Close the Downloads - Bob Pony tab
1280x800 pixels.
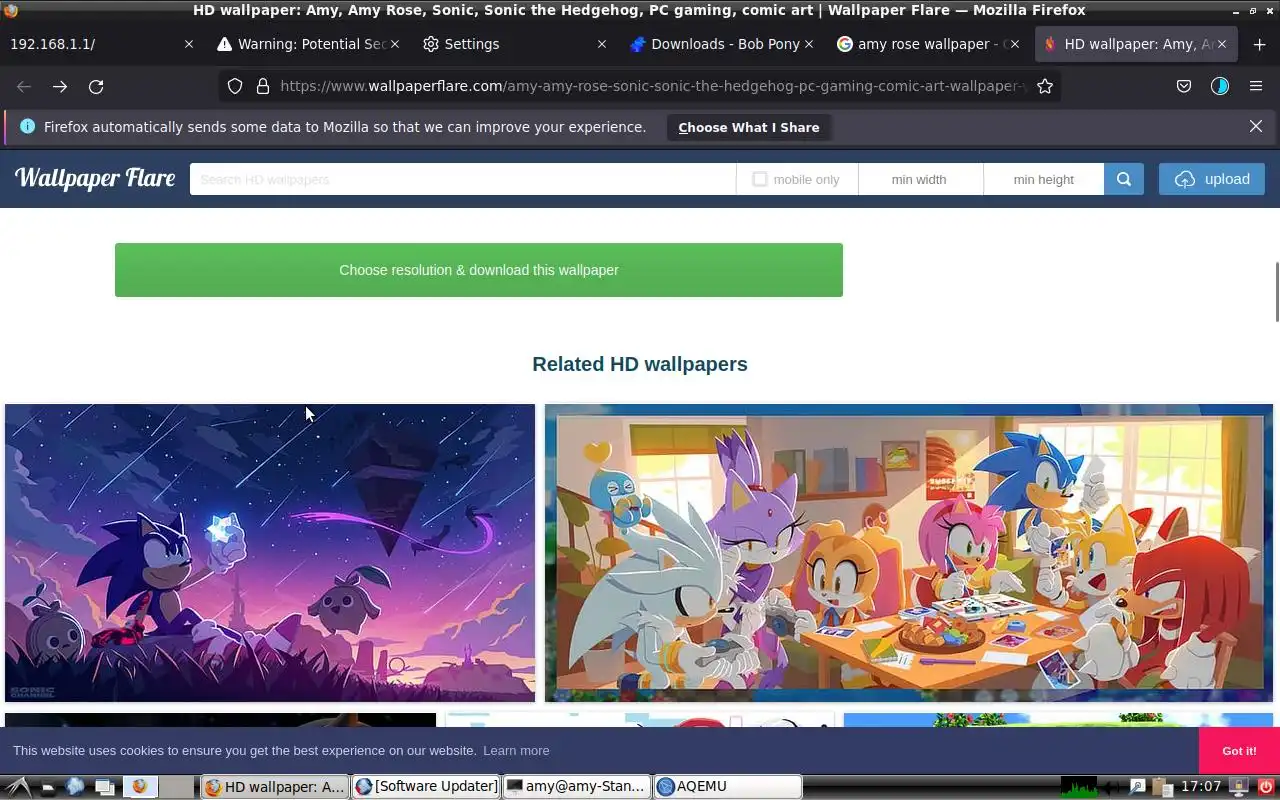point(809,44)
